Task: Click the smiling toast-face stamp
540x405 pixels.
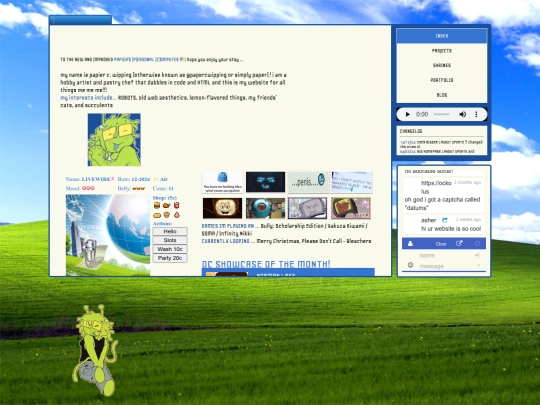Action: click(x=222, y=208)
